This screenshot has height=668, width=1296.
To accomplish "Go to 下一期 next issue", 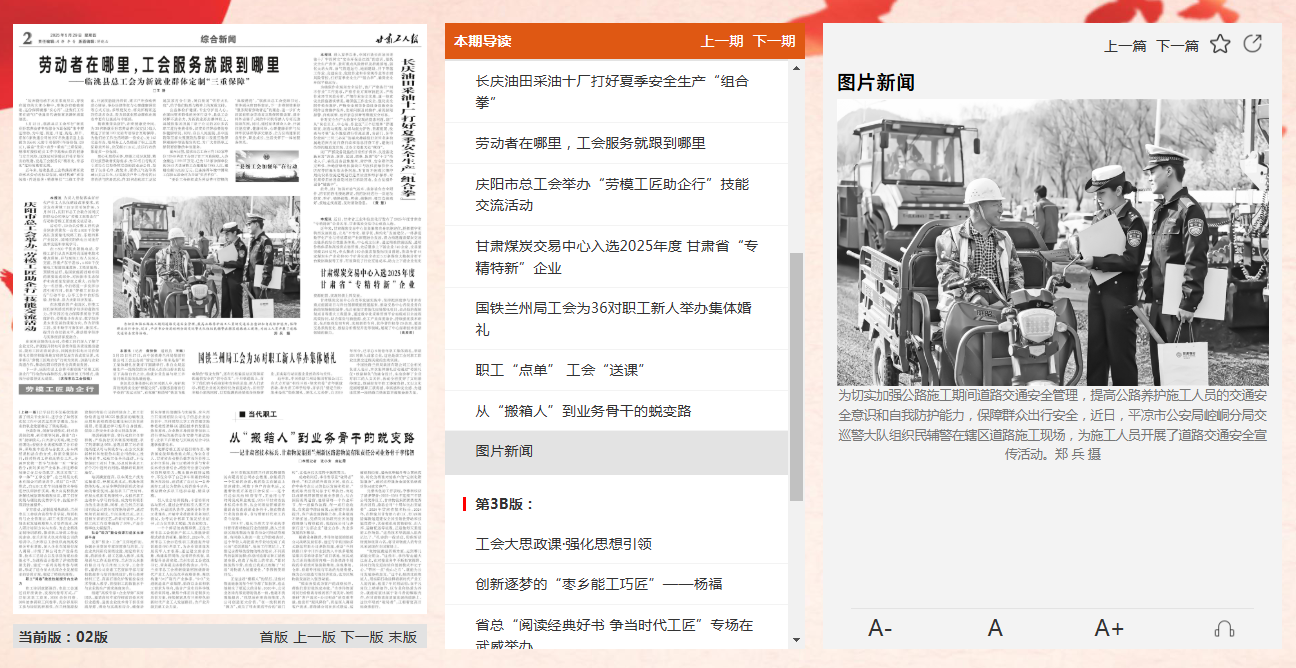I will point(774,41).
